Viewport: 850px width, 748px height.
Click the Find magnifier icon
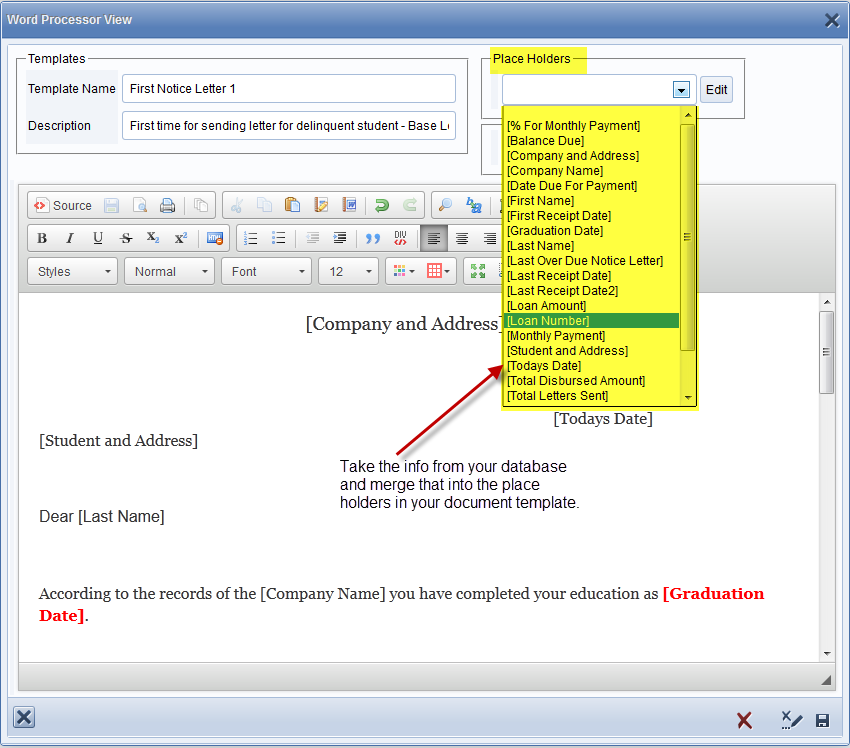pos(445,206)
